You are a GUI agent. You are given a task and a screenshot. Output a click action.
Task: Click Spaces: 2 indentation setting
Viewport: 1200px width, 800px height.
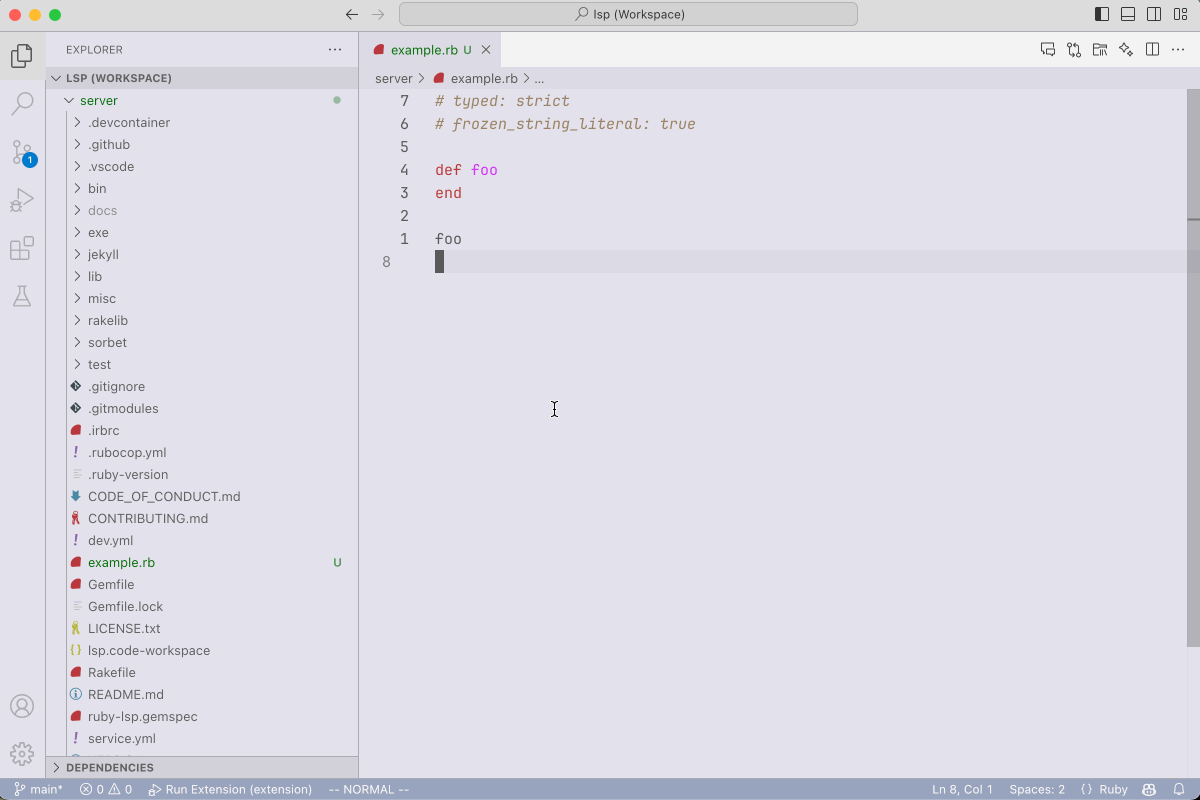[x=1037, y=789]
